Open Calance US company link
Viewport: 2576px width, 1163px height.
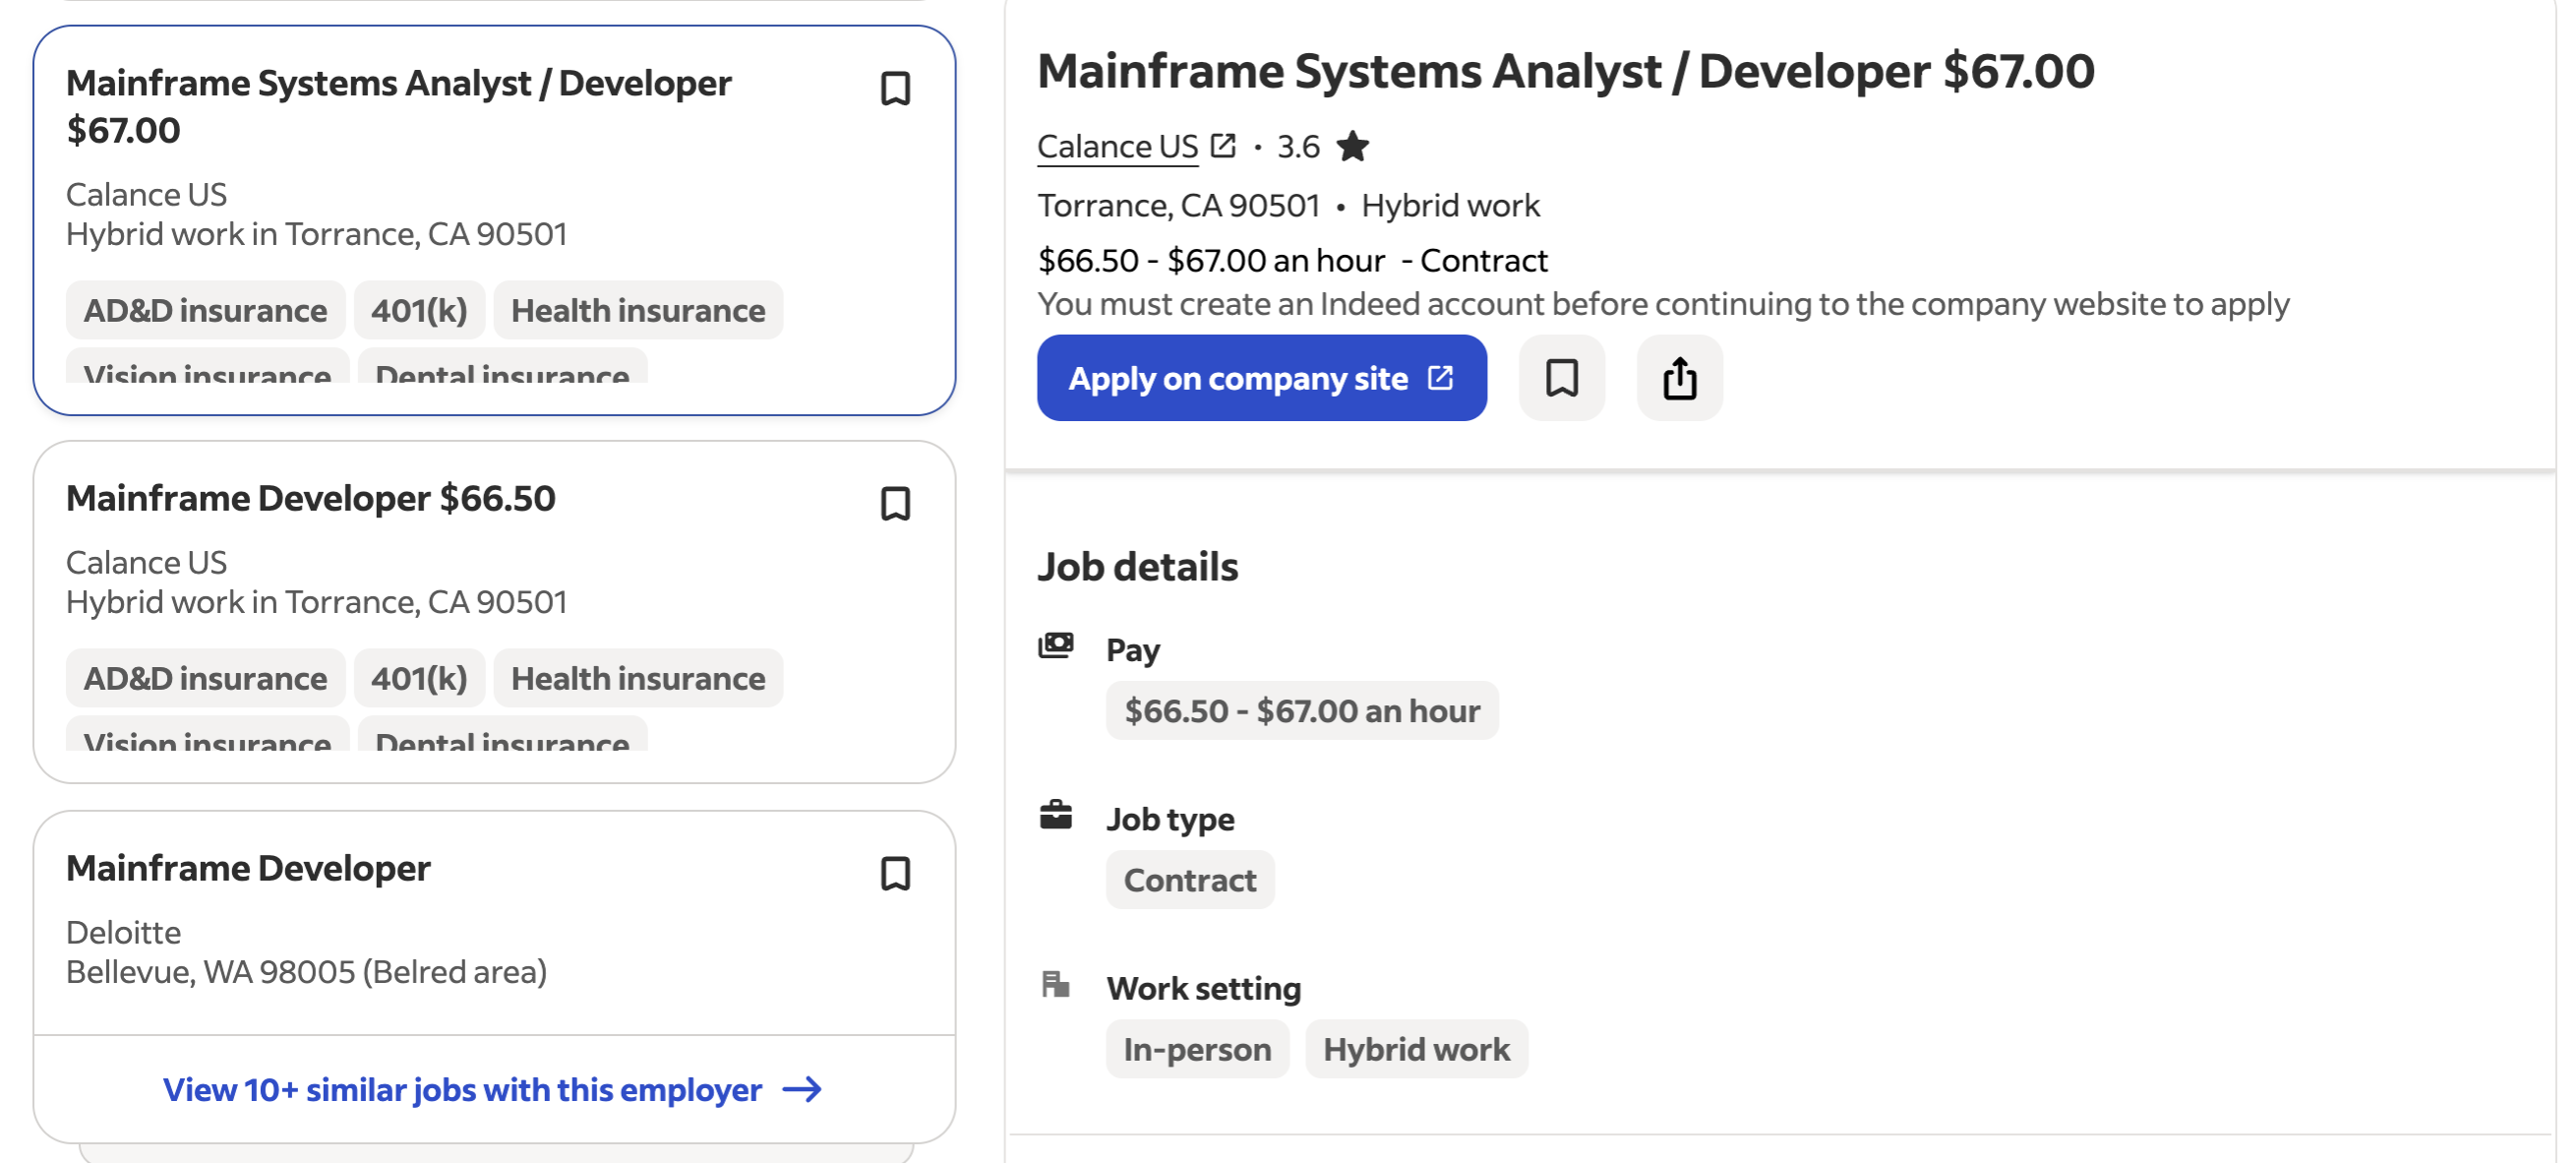(x=1117, y=146)
